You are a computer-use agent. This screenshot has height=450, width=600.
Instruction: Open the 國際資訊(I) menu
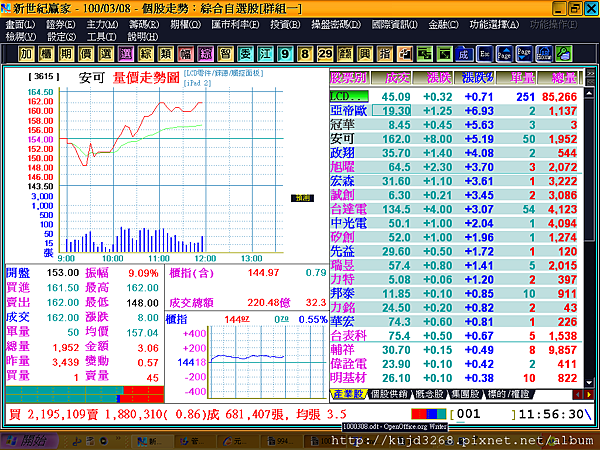click(x=395, y=24)
